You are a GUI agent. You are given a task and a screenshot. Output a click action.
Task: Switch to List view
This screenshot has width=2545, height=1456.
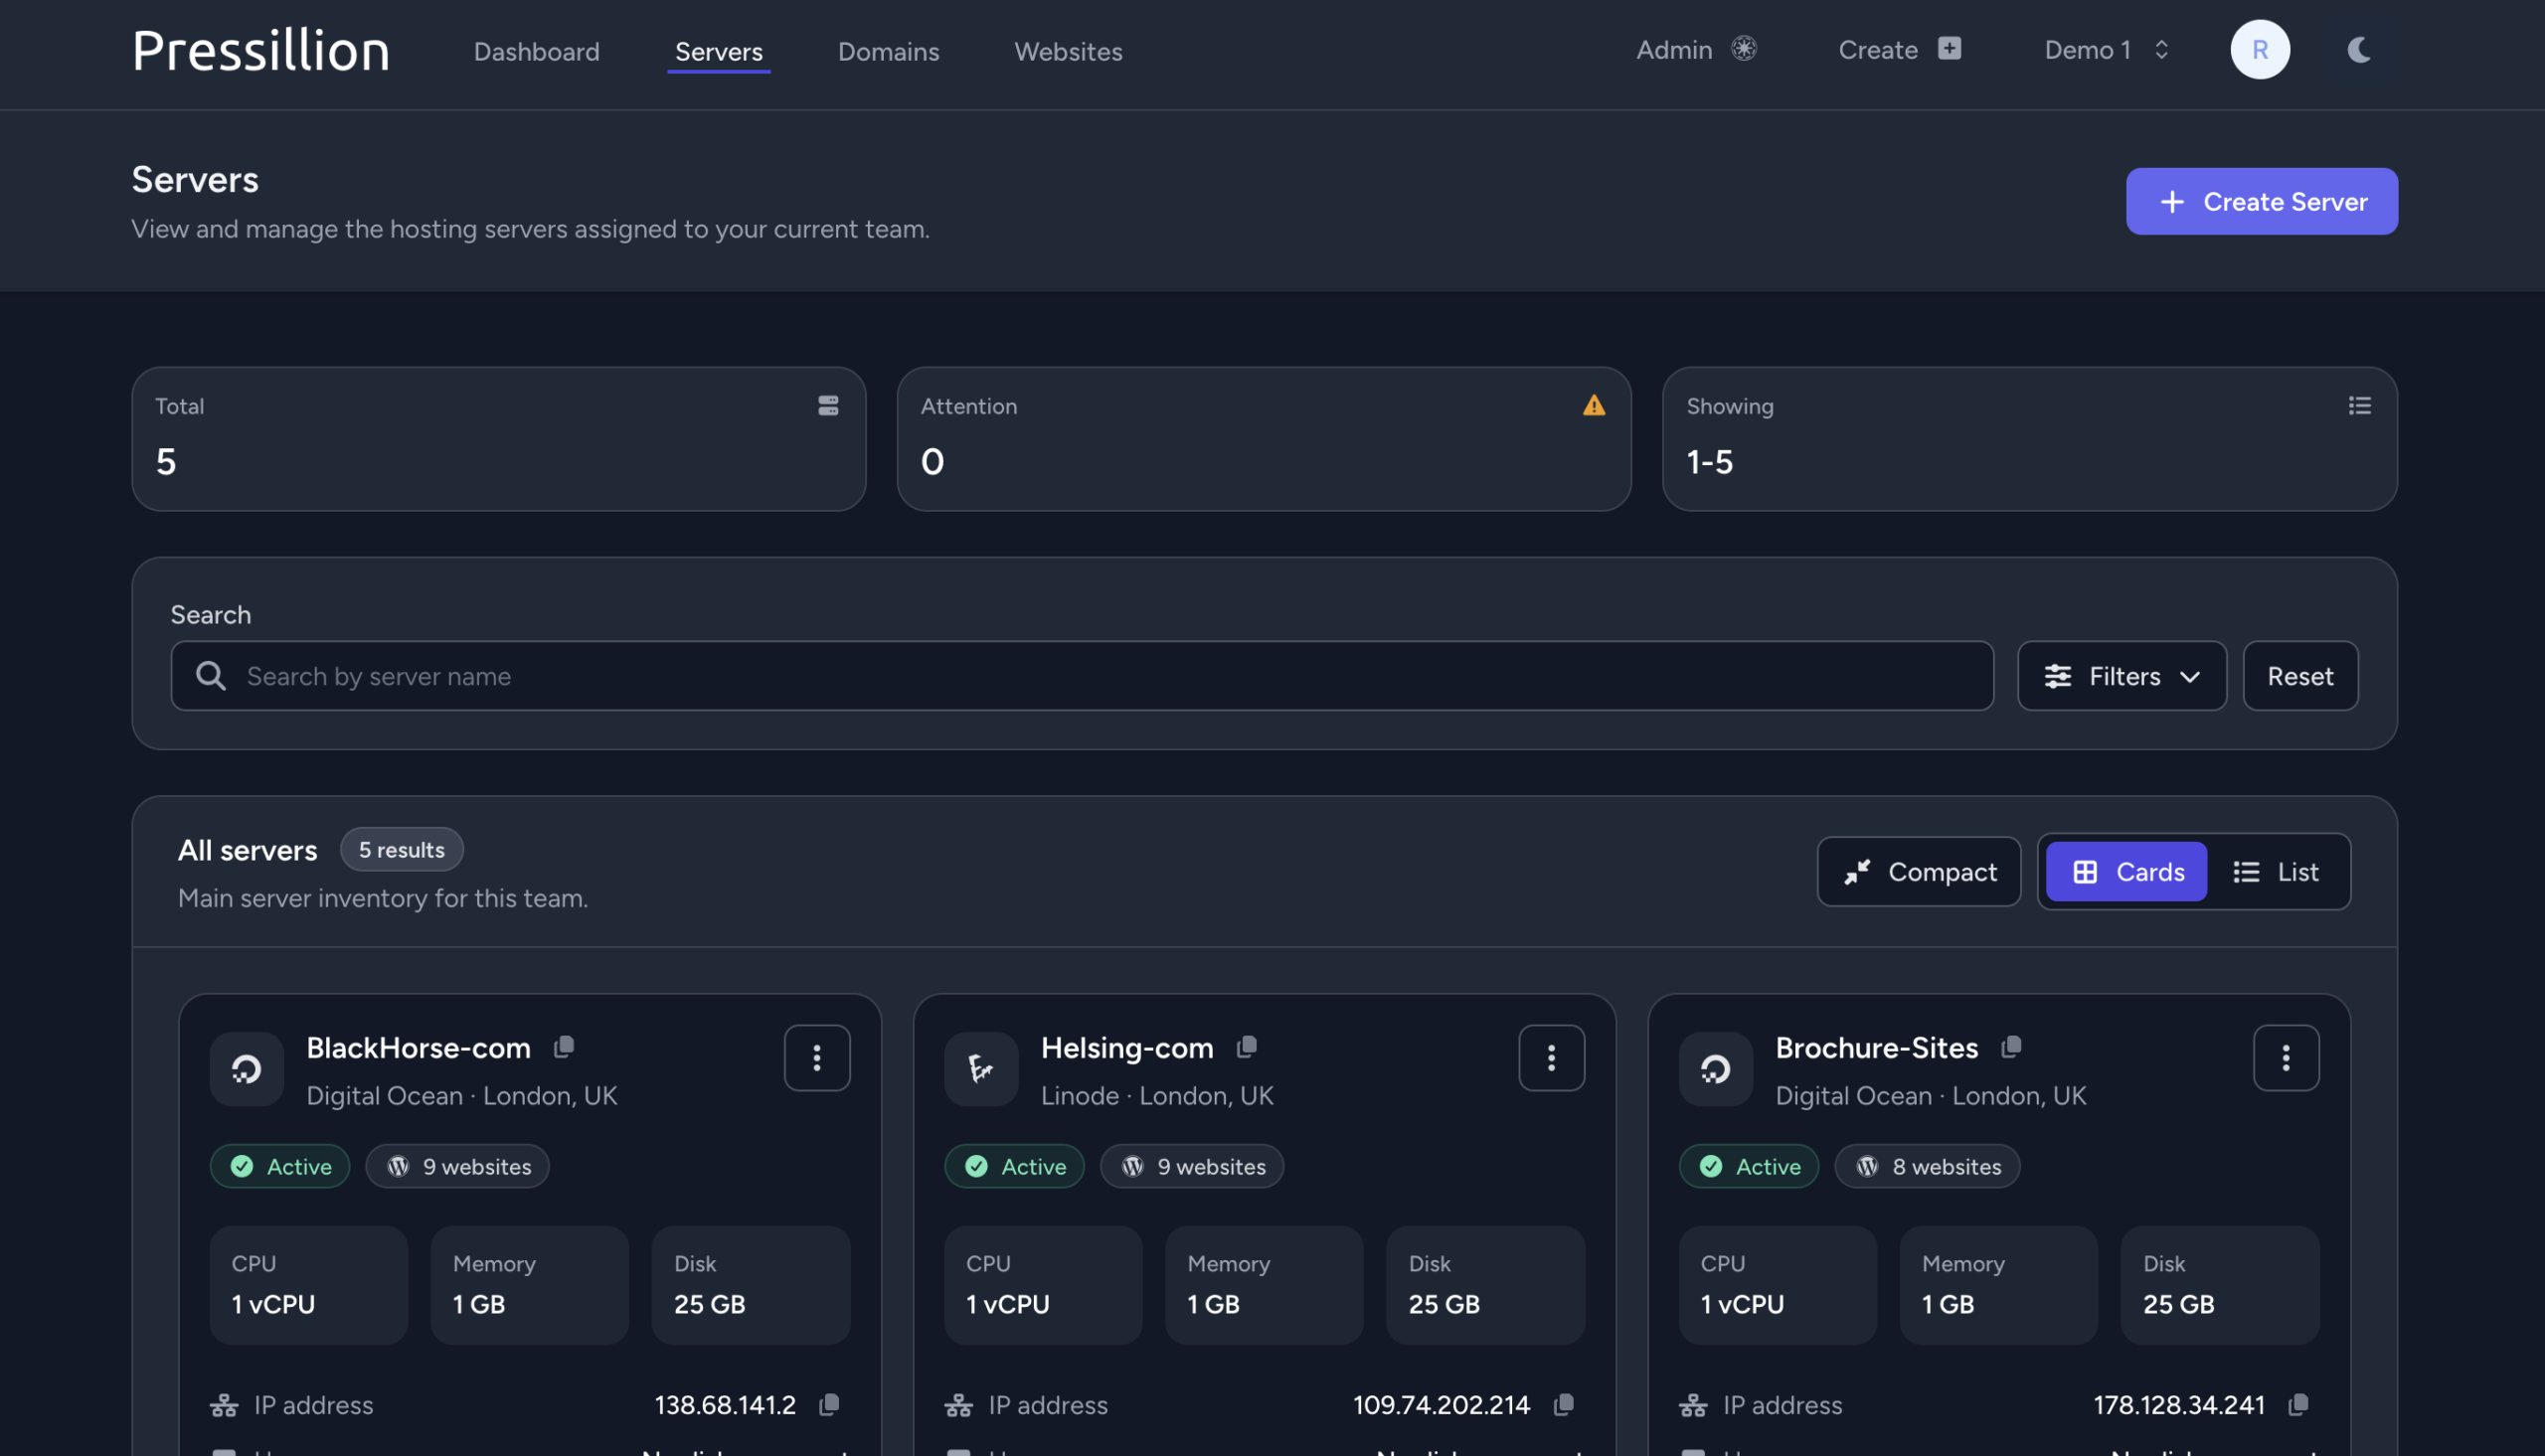point(2275,872)
